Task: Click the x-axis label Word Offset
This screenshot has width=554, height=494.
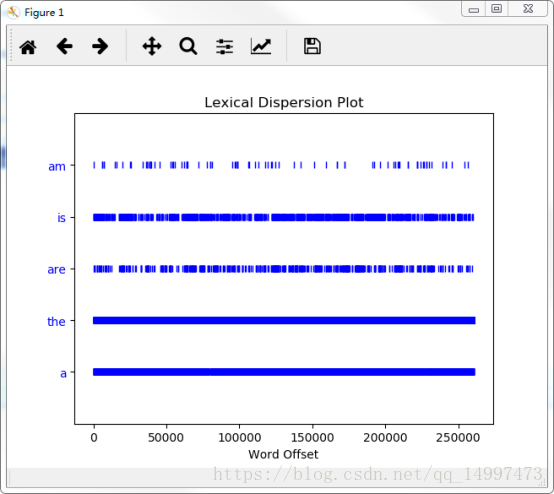Action: click(x=283, y=454)
